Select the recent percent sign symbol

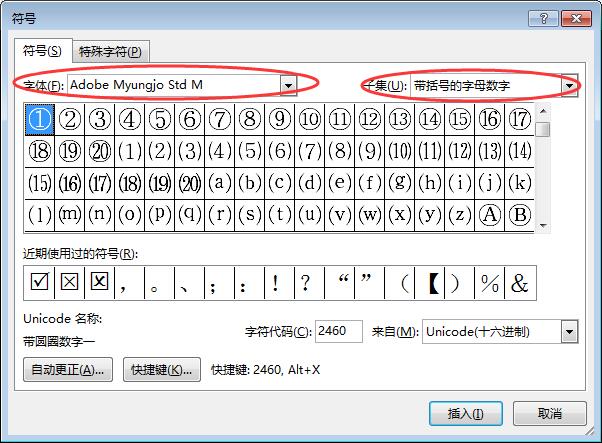pos(490,283)
